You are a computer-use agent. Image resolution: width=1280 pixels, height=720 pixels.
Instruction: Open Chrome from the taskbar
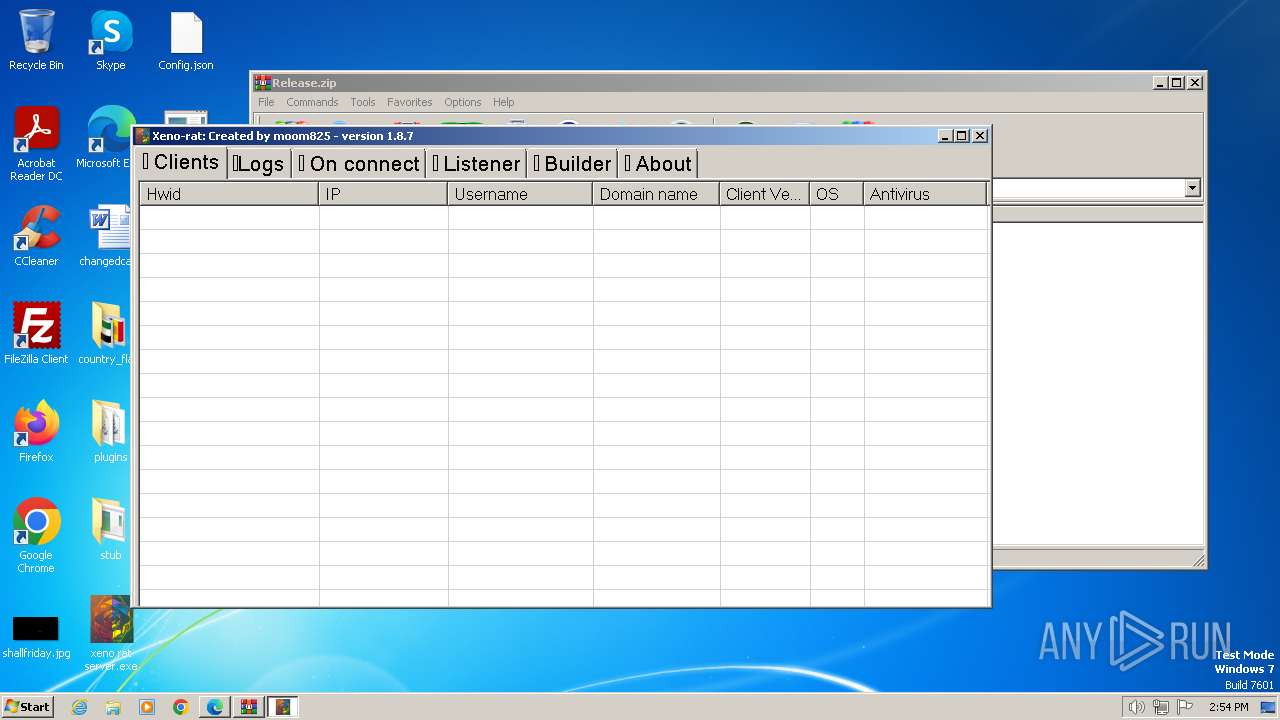point(181,707)
